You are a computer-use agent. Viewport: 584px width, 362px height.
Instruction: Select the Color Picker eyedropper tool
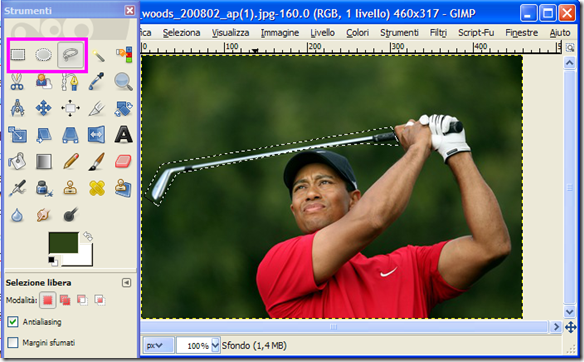97,82
